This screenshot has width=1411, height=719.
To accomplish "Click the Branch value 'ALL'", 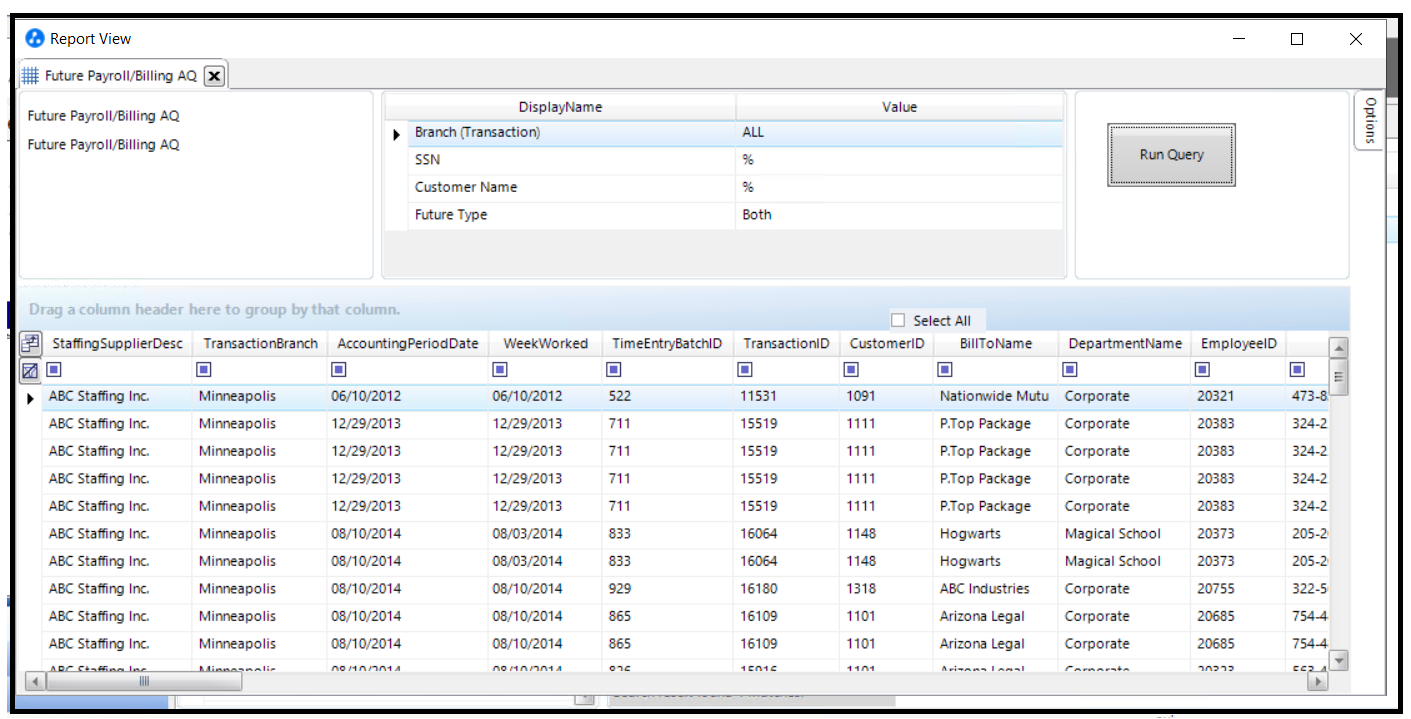I will pyautogui.click(x=753, y=133).
